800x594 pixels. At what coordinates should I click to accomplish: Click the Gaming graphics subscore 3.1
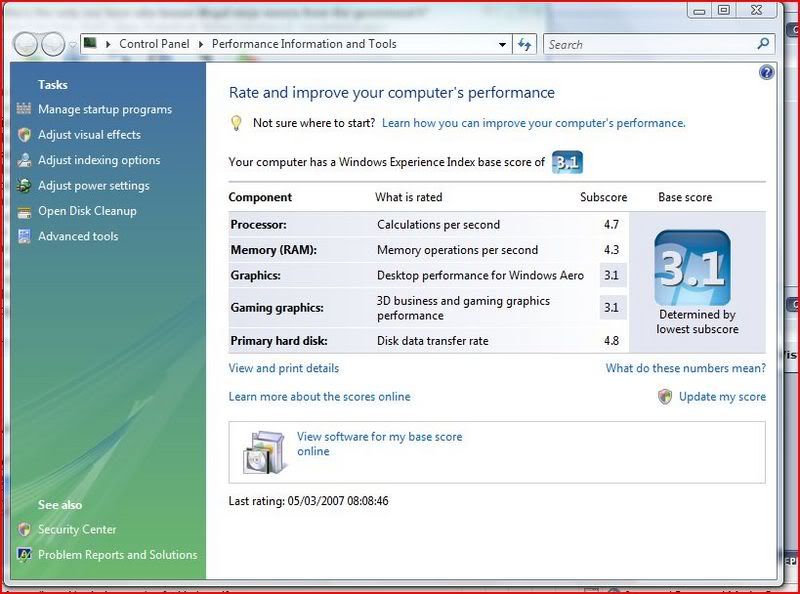[611, 308]
